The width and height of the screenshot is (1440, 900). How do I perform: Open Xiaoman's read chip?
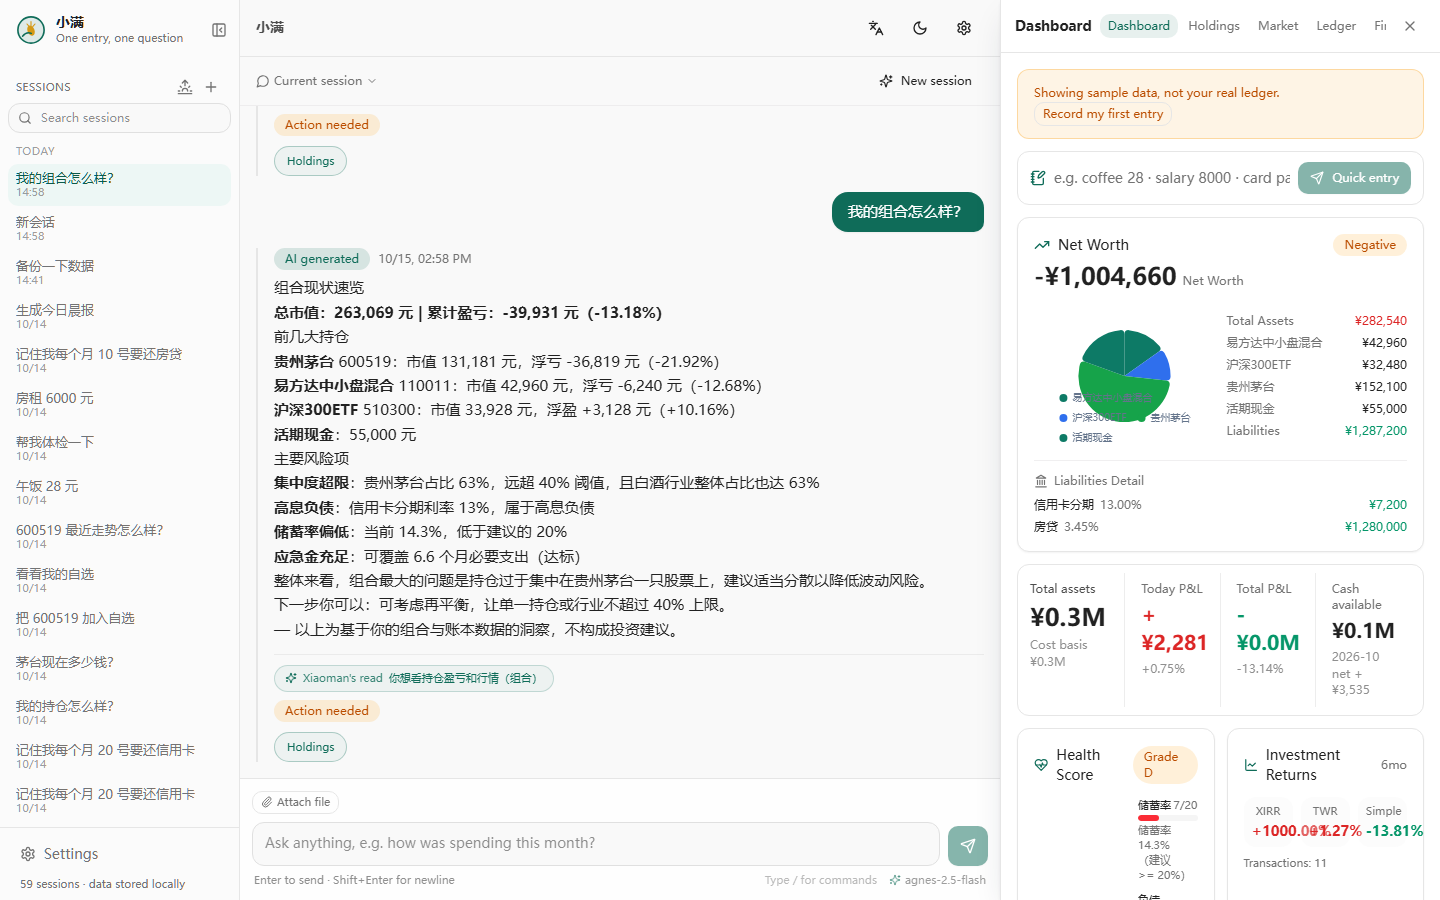(x=414, y=678)
